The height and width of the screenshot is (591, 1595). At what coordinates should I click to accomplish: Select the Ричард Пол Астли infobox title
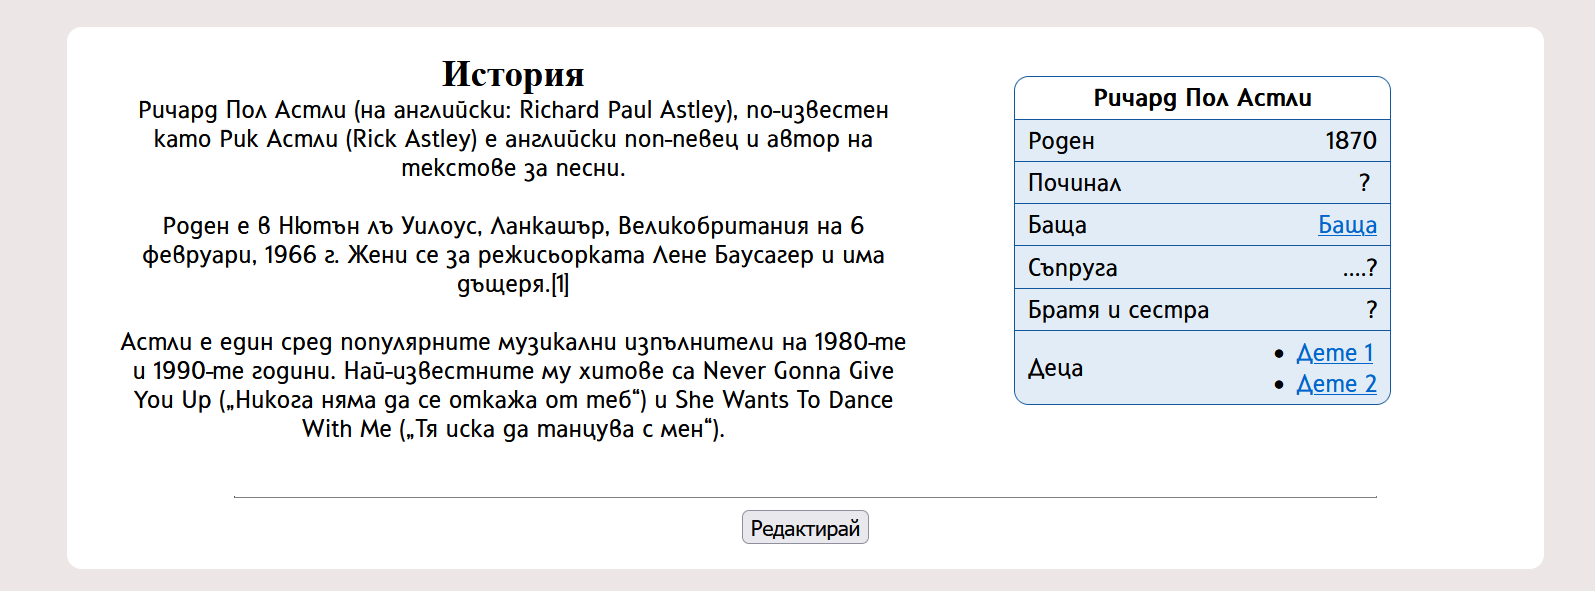click(1202, 98)
